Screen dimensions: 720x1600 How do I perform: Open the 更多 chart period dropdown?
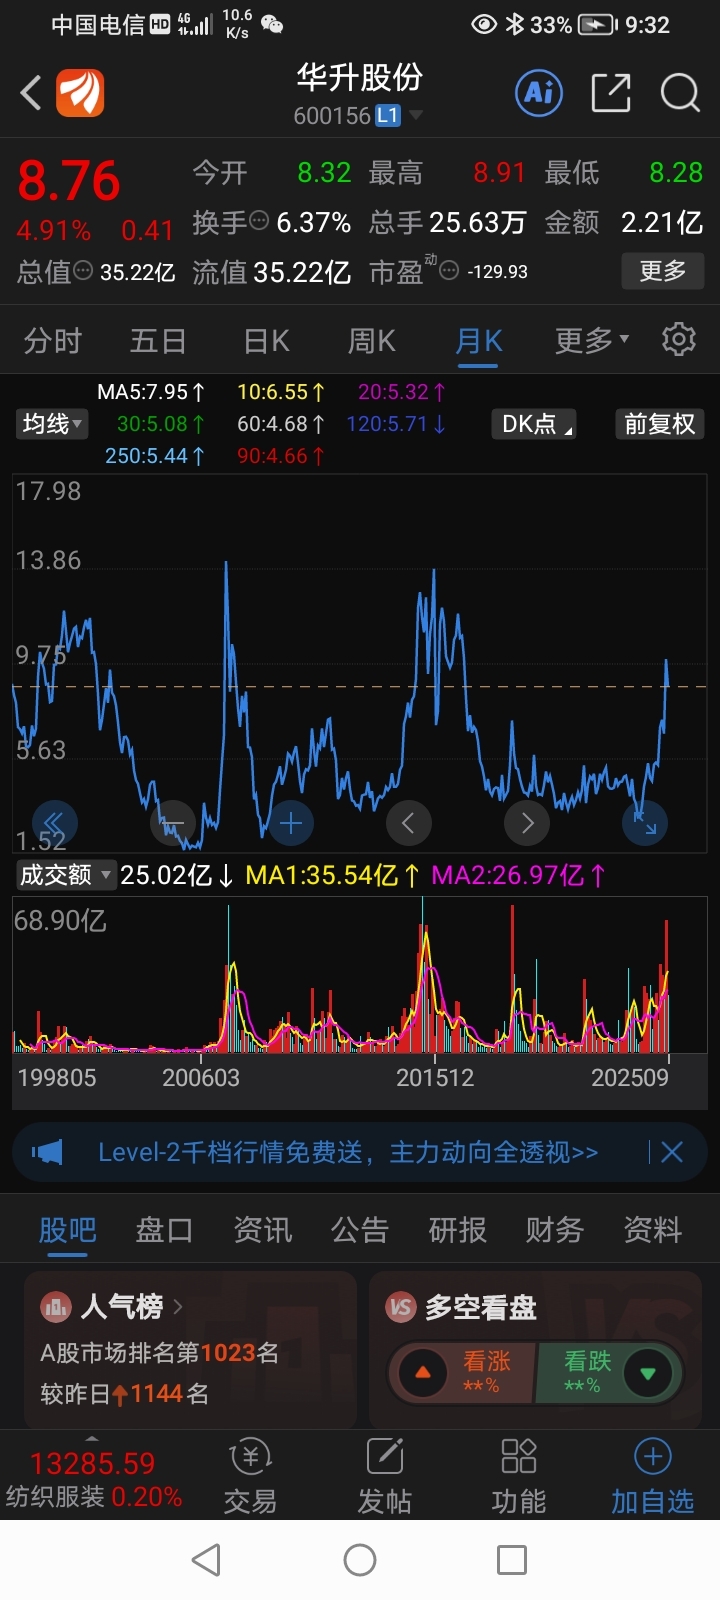point(592,340)
